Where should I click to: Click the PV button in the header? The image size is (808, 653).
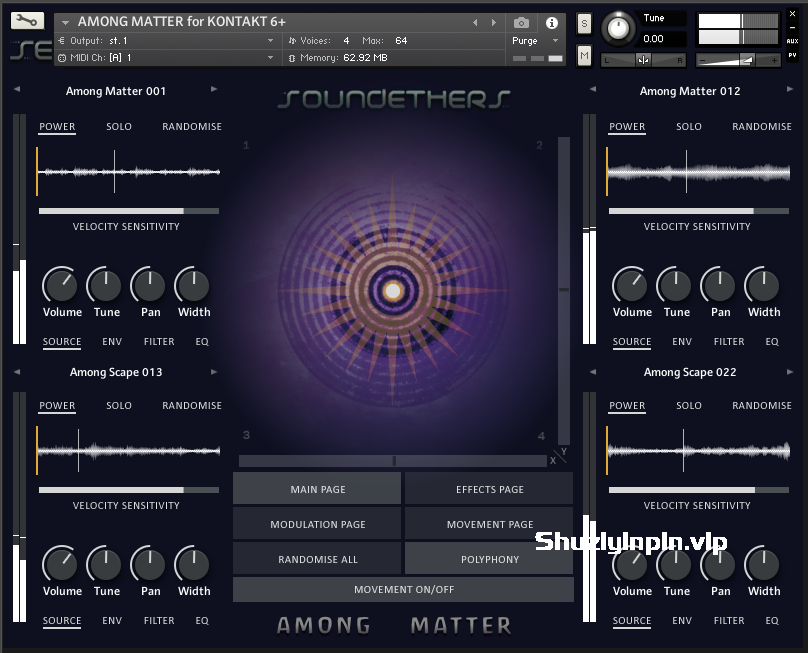(792, 55)
